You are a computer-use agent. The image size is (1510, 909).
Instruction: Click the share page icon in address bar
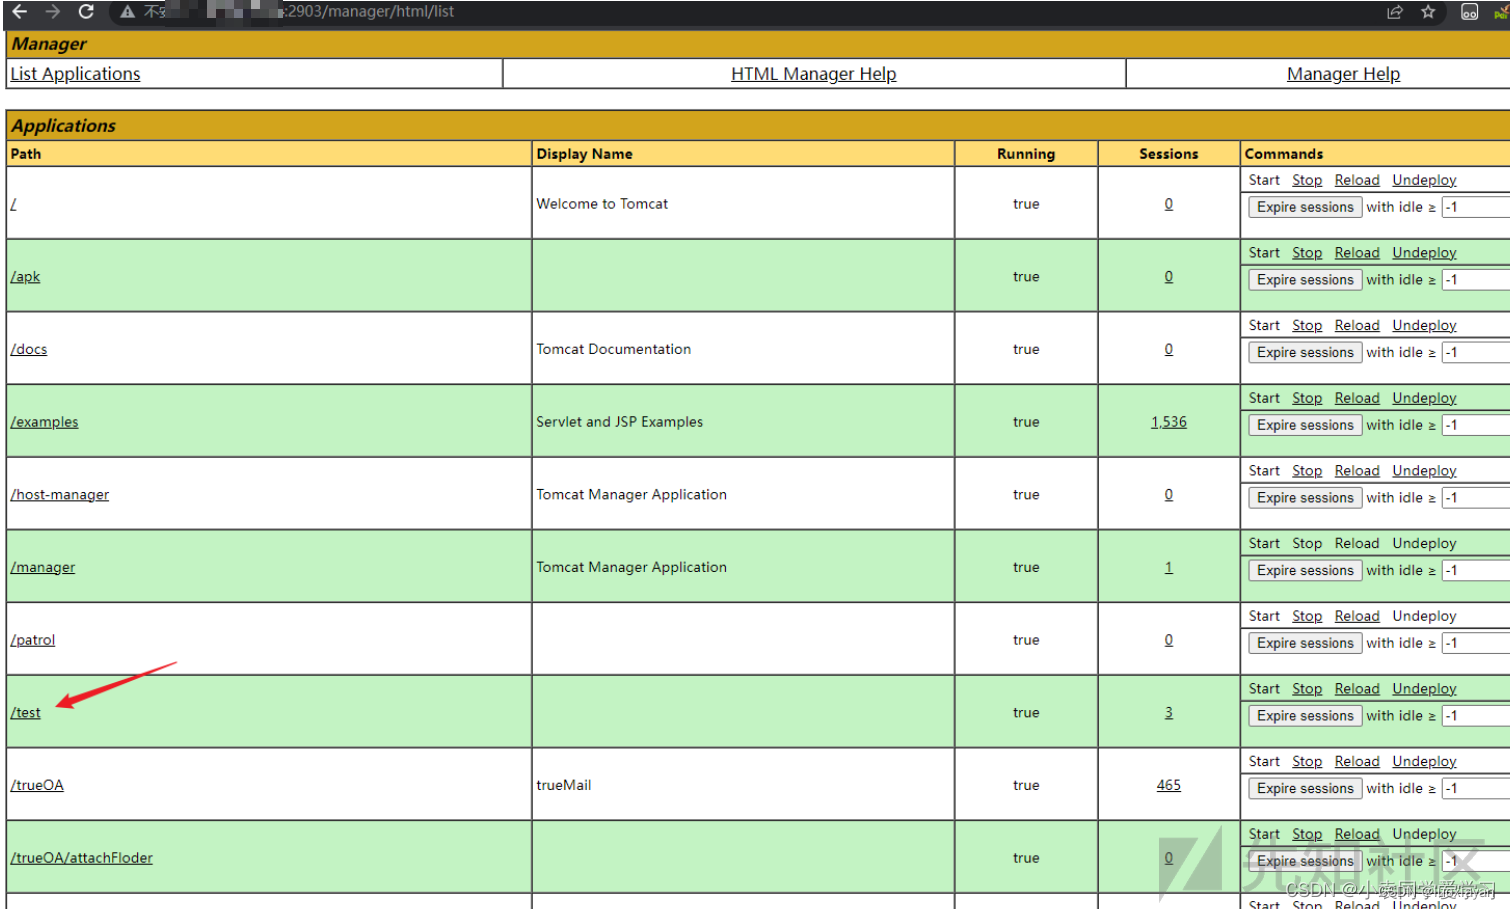click(1395, 12)
